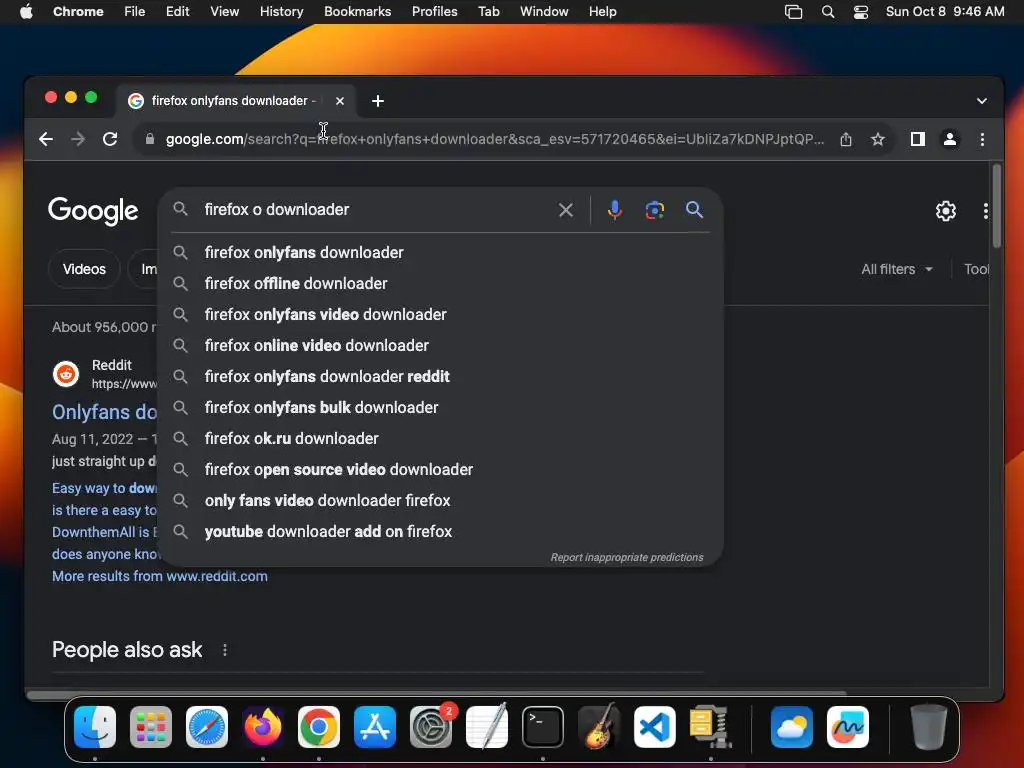This screenshot has width=1024, height=768.
Task: Open the Trash in the dock
Action: click(928, 727)
